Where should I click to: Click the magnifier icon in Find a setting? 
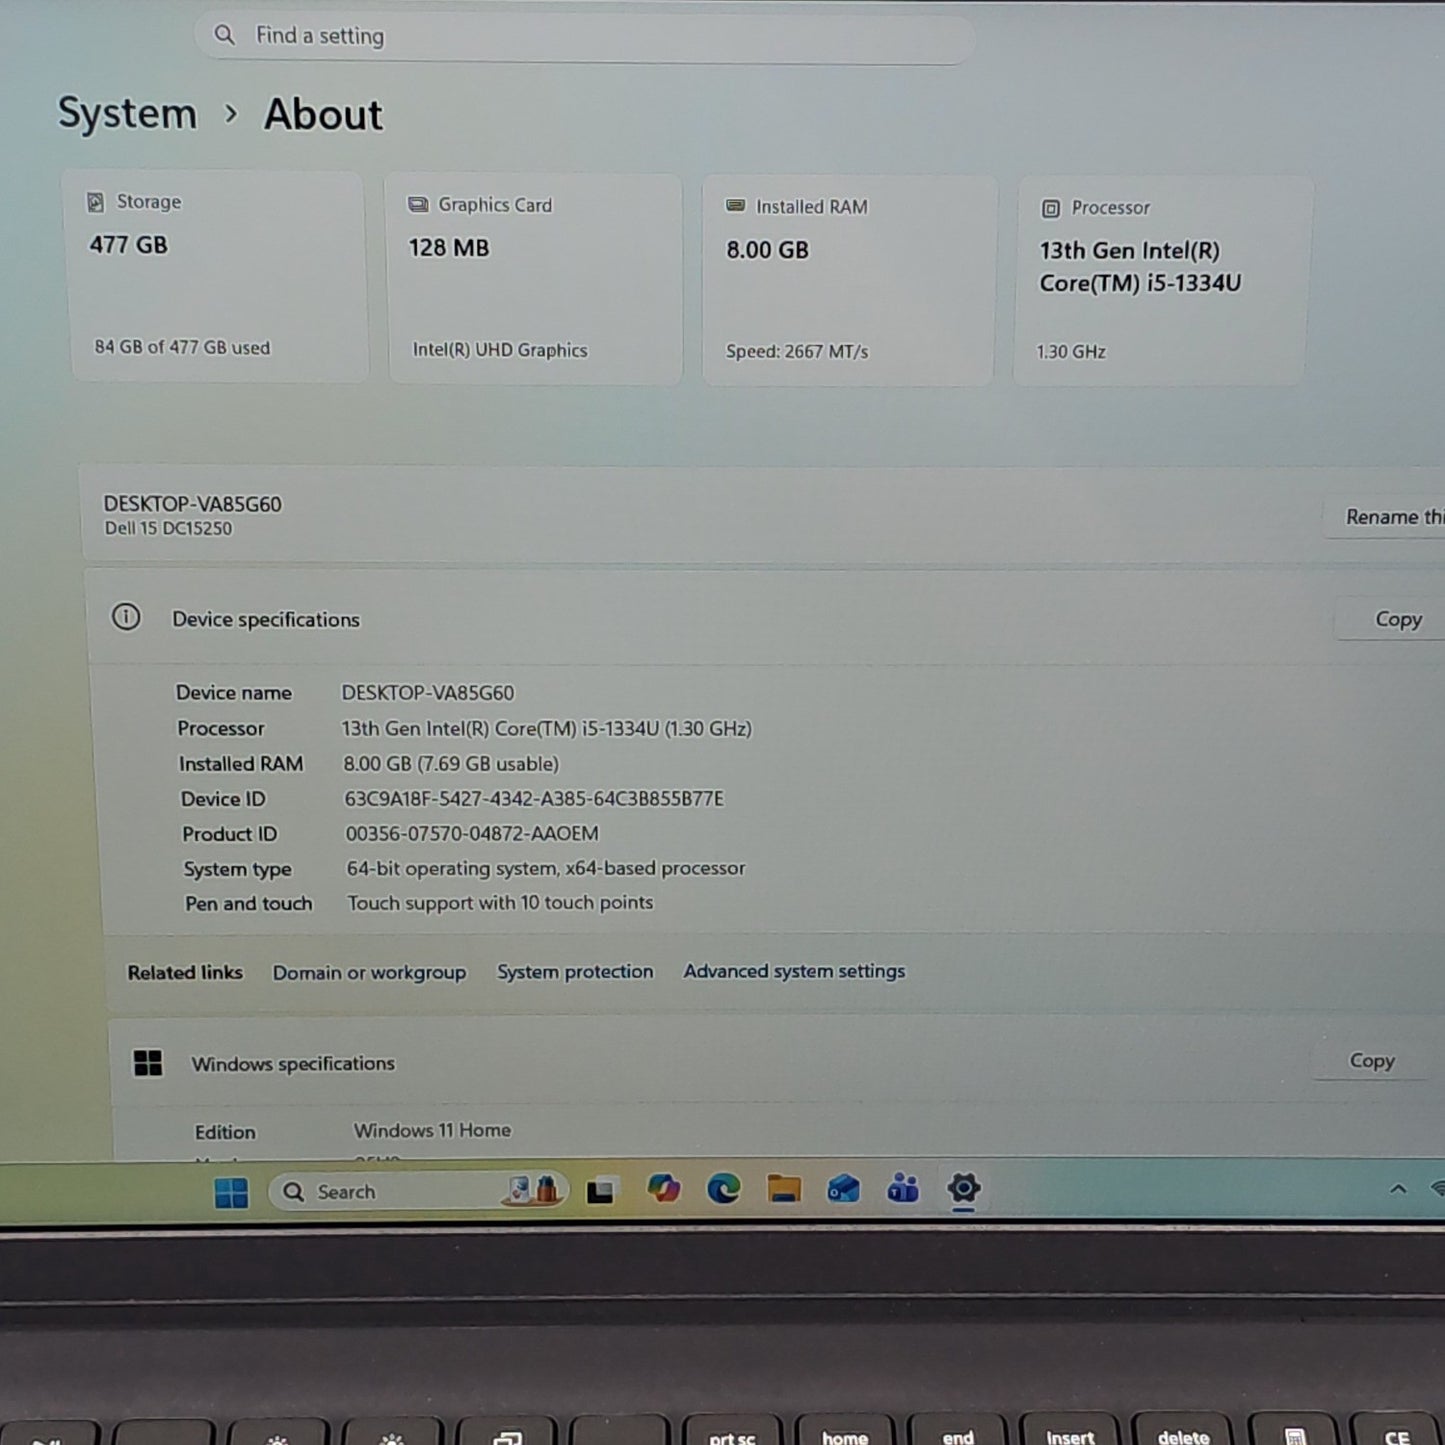tap(225, 35)
